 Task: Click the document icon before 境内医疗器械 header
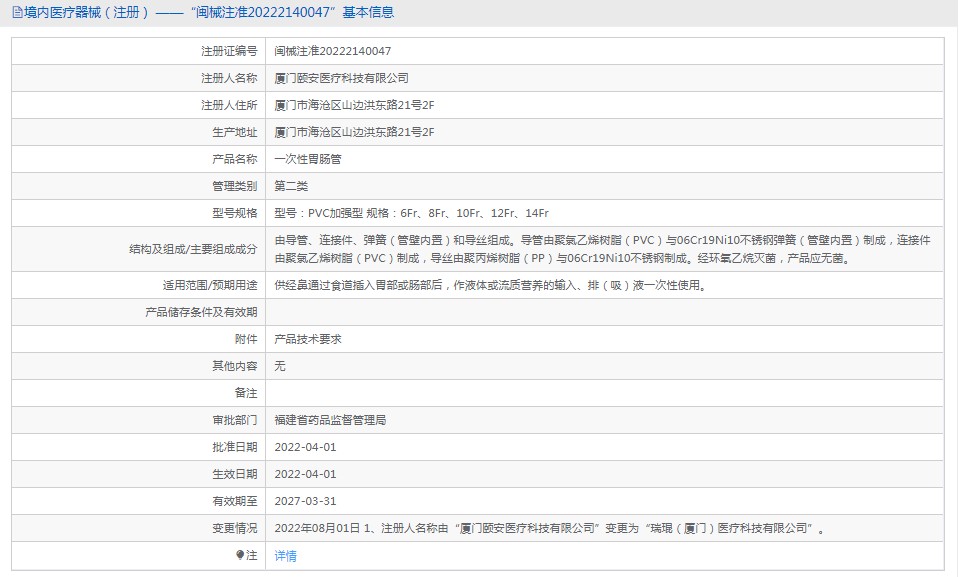click(x=17, y=12)
